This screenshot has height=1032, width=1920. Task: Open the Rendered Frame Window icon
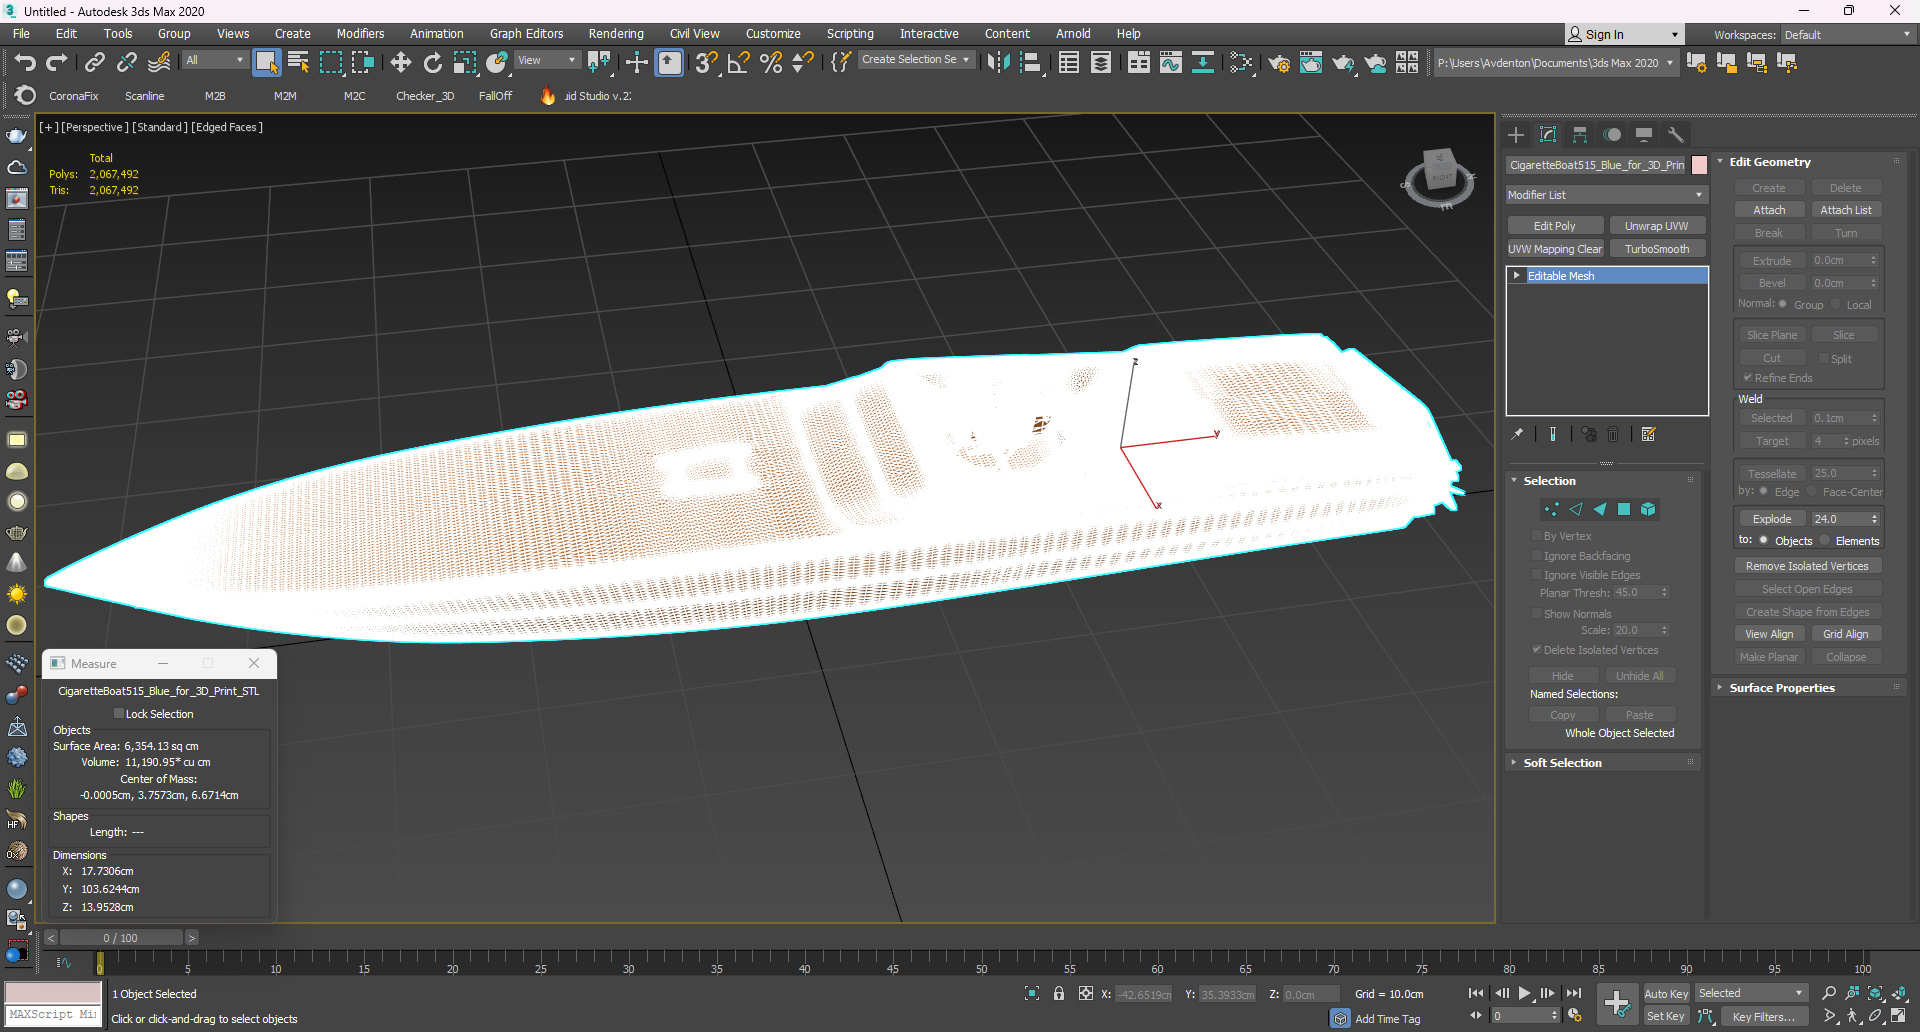click(1310, 63)
